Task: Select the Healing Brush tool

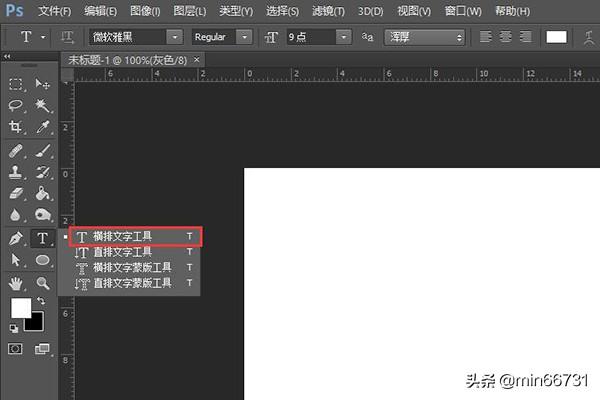Action: pyautogui.click(x=15, y=151)
